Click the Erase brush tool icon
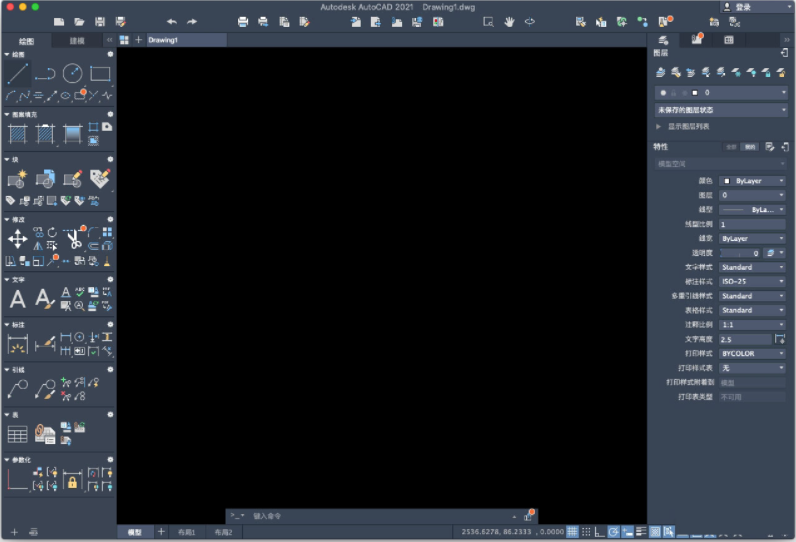Screen dimensions: 796x542 click(x=107, y=261)
